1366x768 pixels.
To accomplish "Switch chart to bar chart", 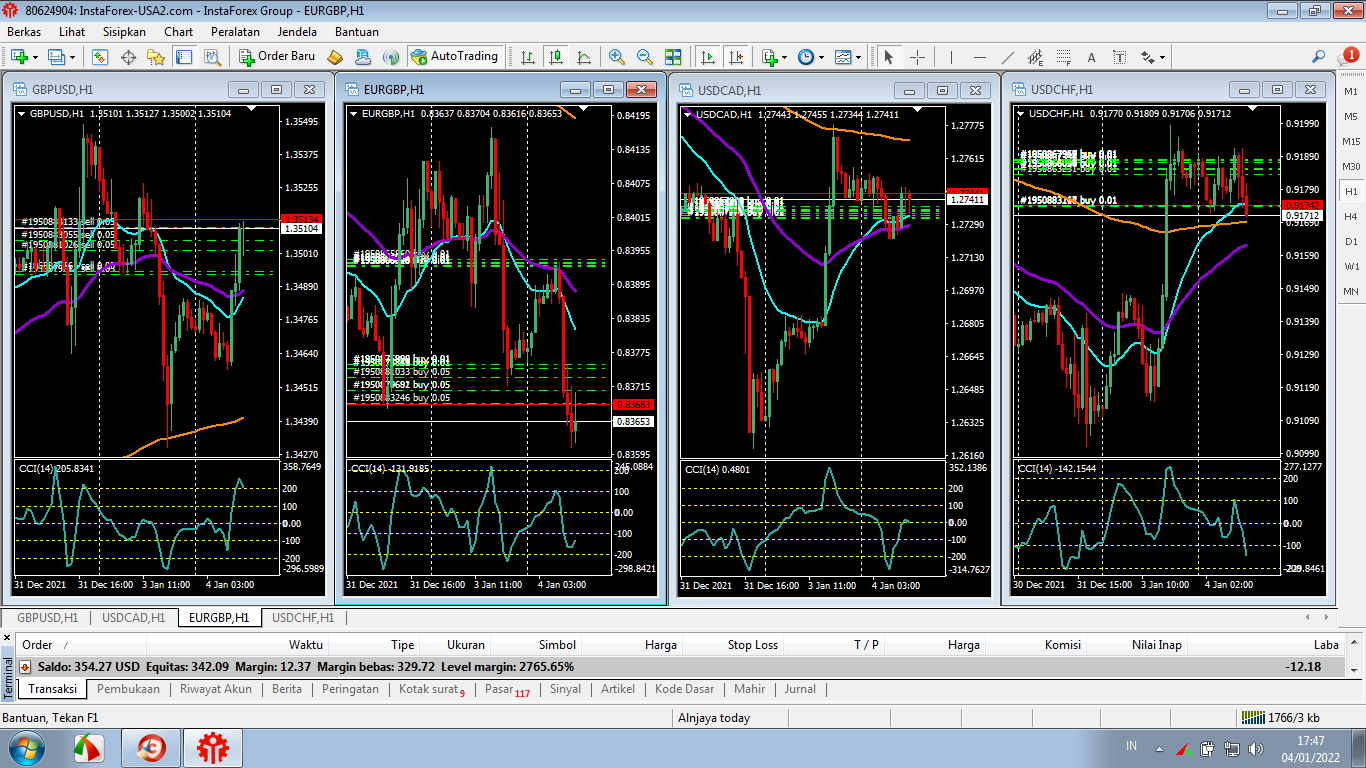I will click(530, 57).
